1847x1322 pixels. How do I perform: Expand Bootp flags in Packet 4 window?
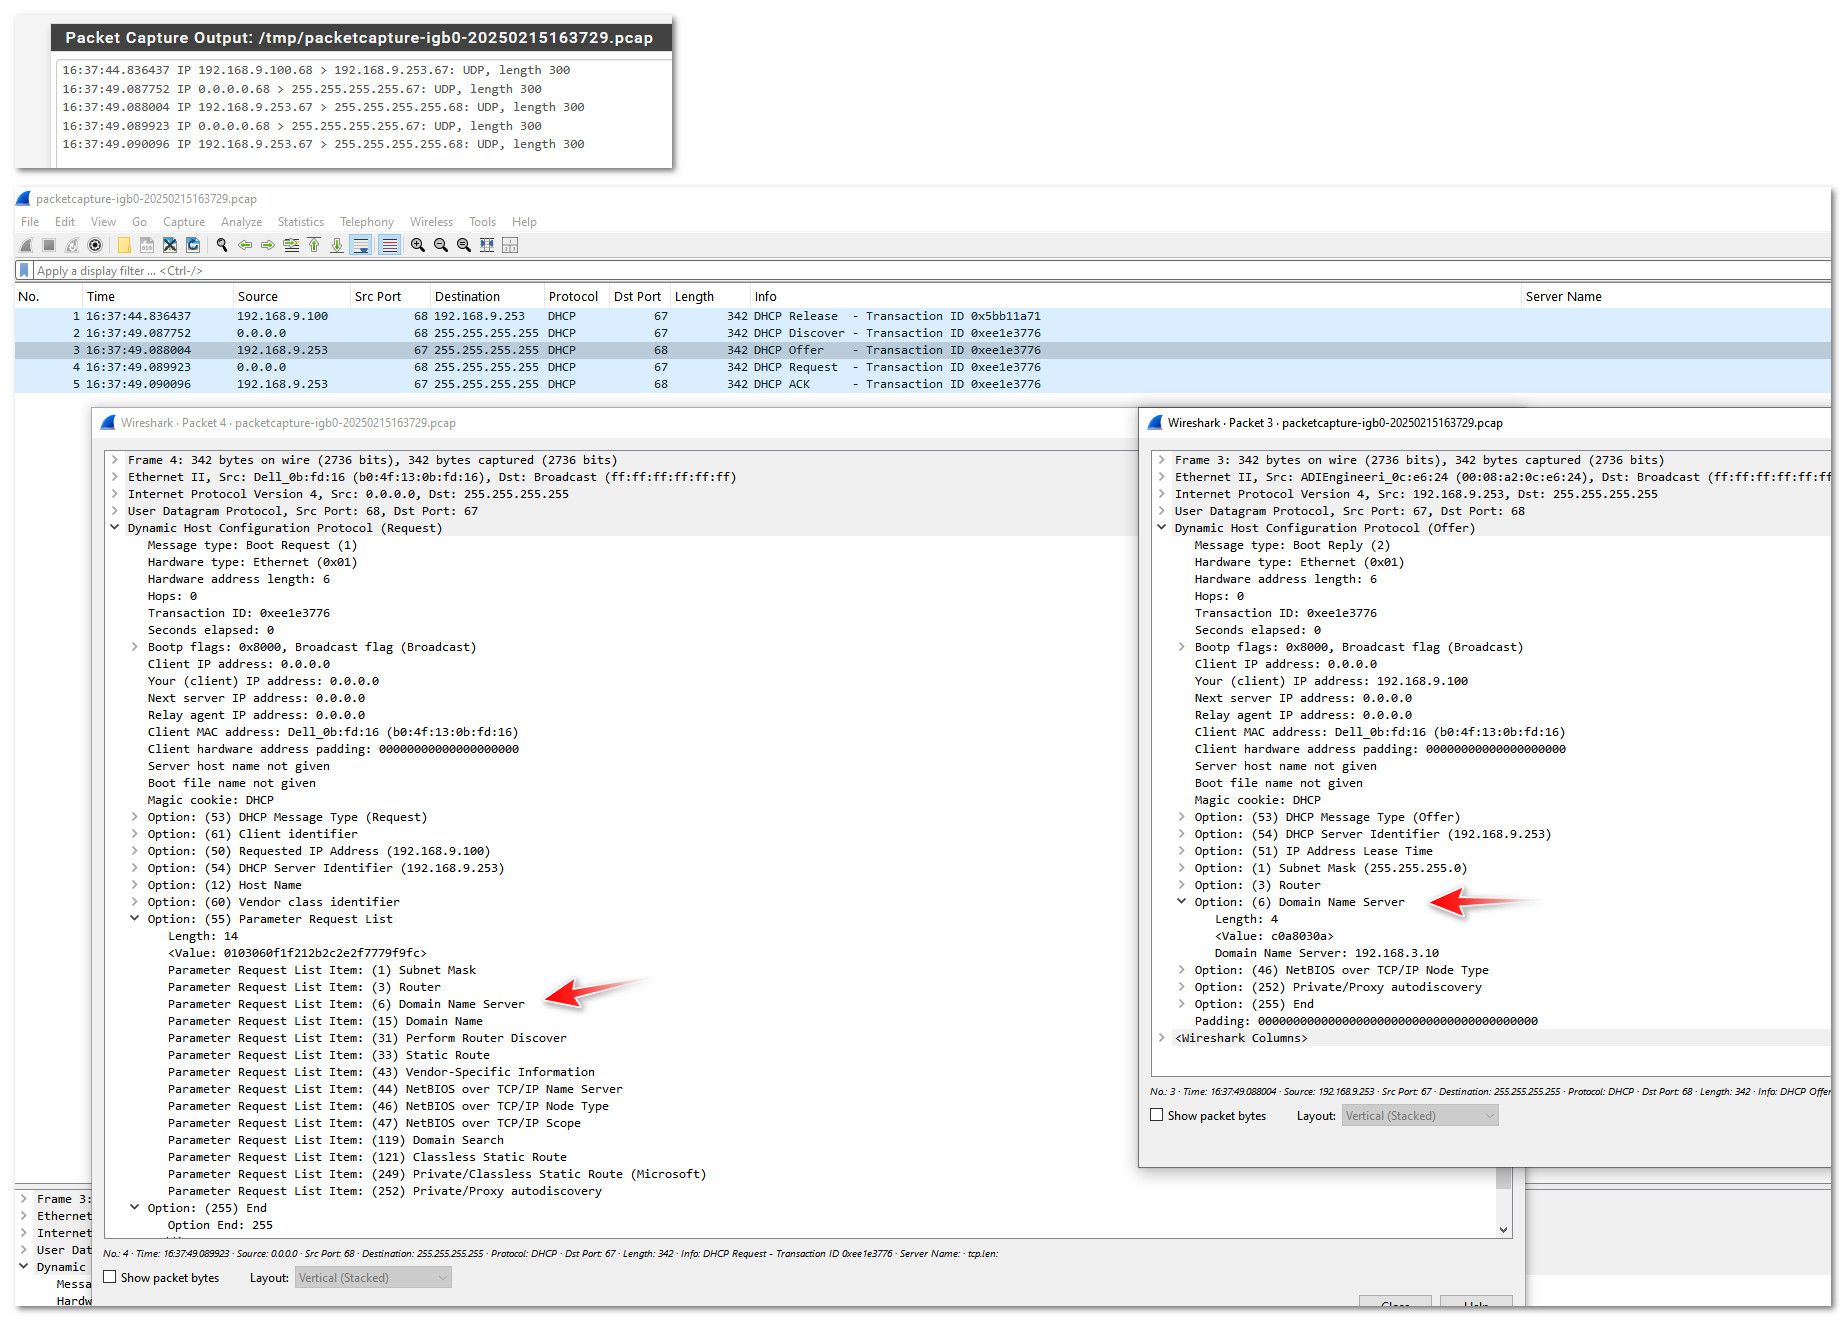click(135, 647)
